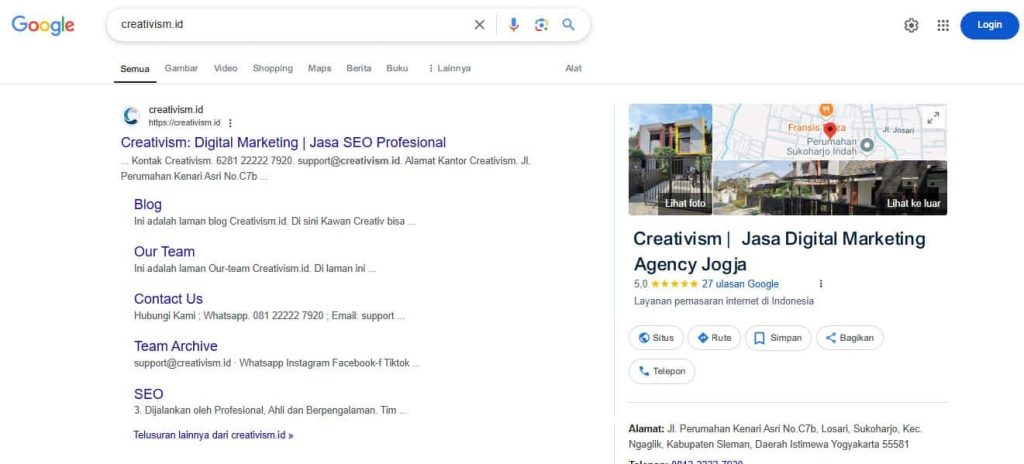Open the knowledge panel more options dots
This screenshot has width=1024, height=464.
[821, 284]
